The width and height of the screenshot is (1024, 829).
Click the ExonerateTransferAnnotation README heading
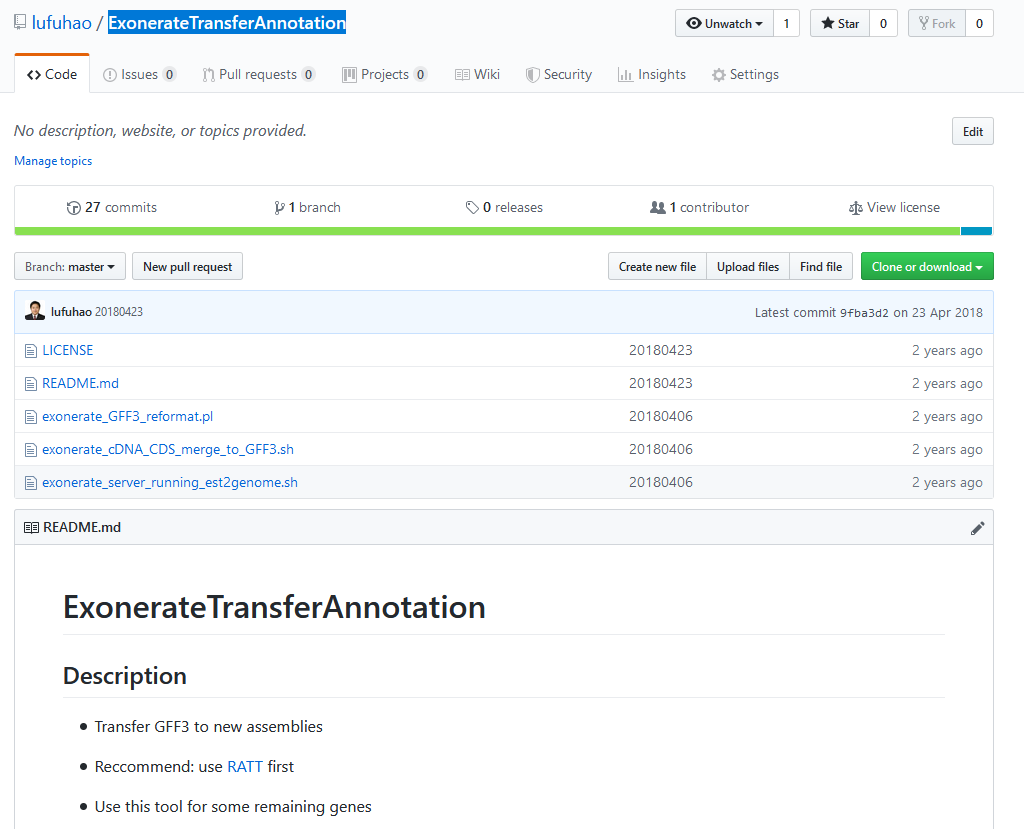coord(274,607)
